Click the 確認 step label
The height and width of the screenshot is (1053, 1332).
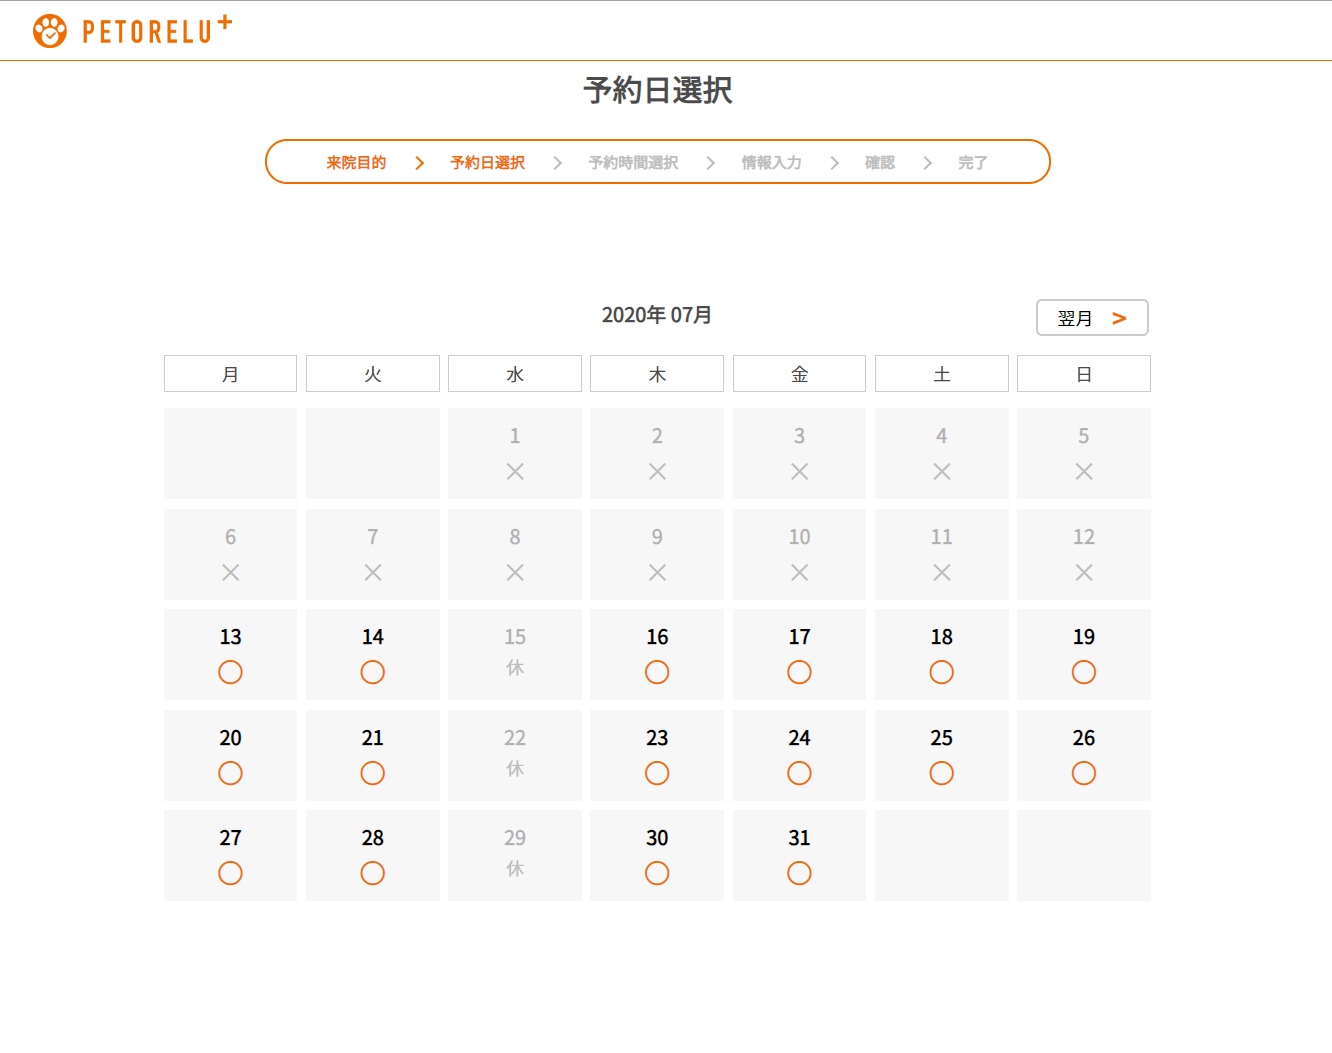coord(880,162)
